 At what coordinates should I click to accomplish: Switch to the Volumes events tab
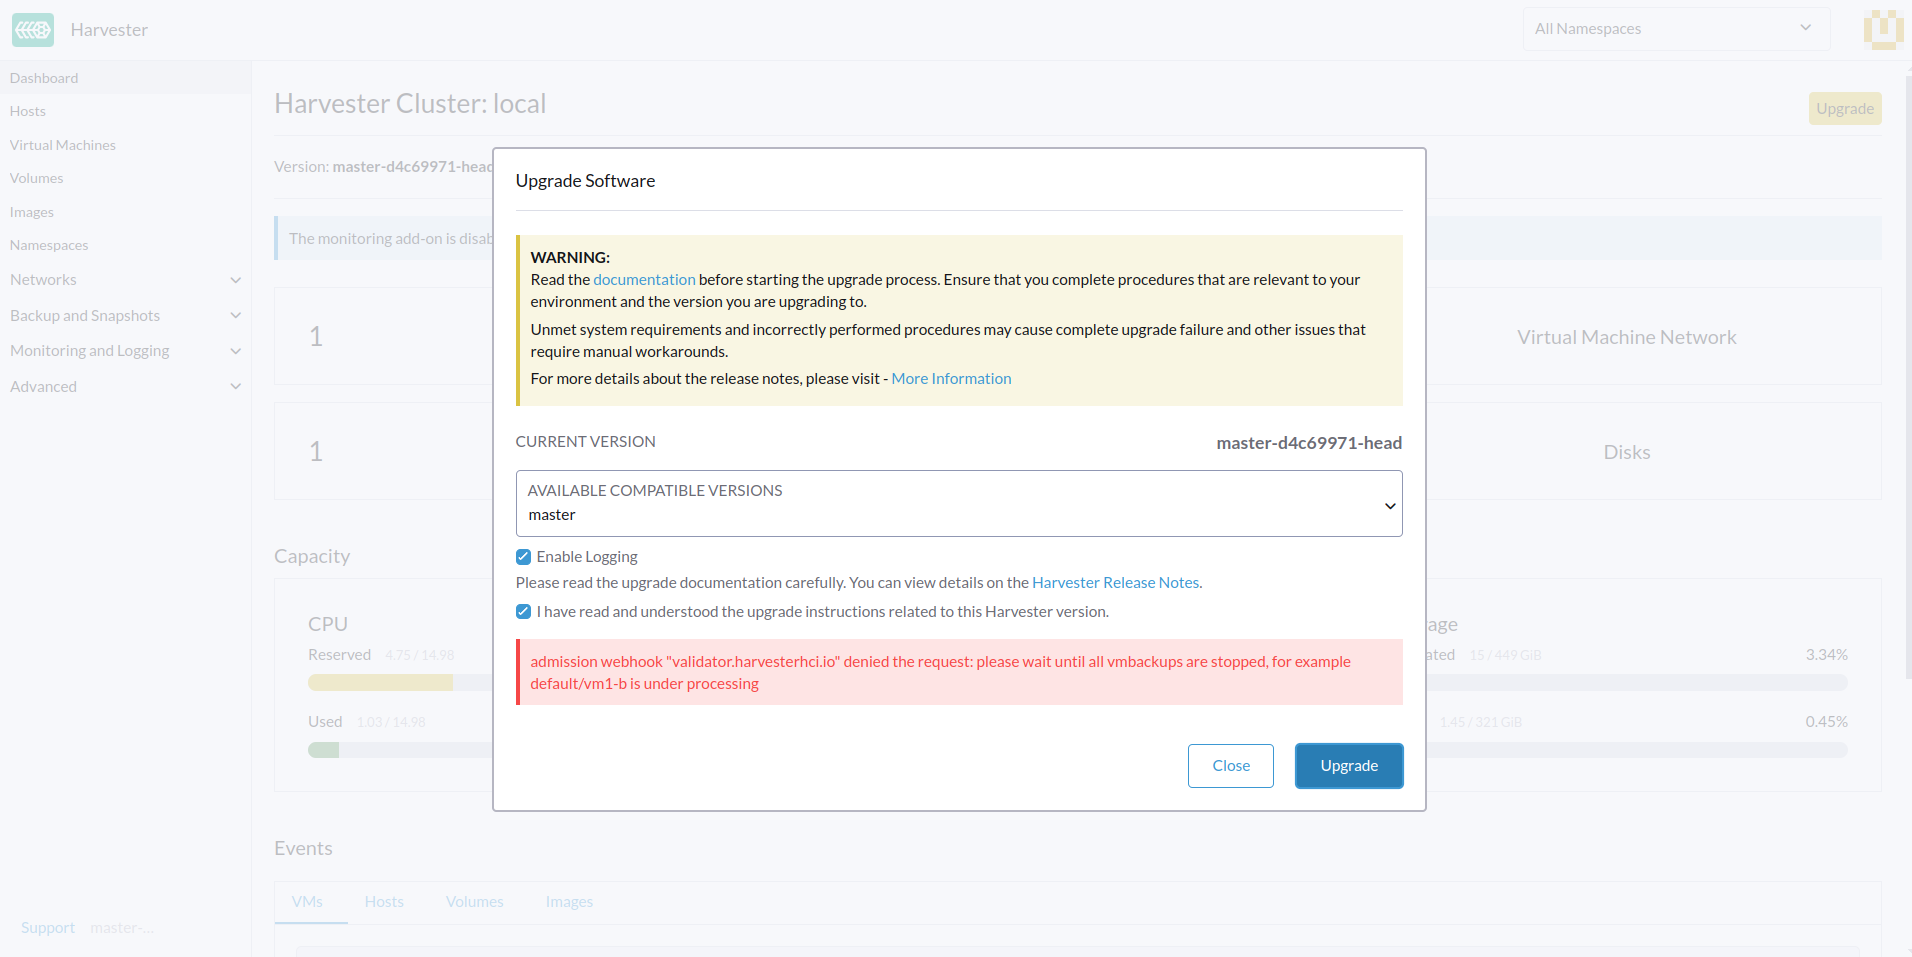click(x=474, y=902)
